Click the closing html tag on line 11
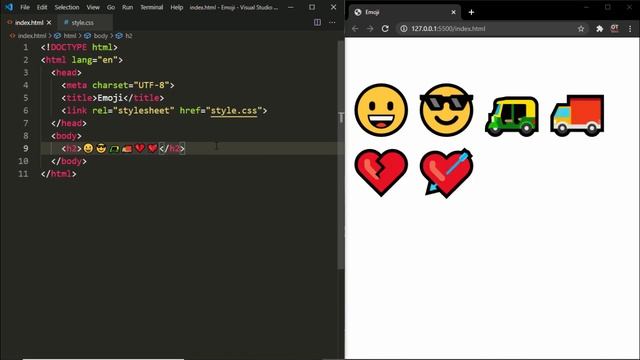Image resolution: width=640 pixels, height=360 pixels. pyautogui.click(x=58, y=174)
